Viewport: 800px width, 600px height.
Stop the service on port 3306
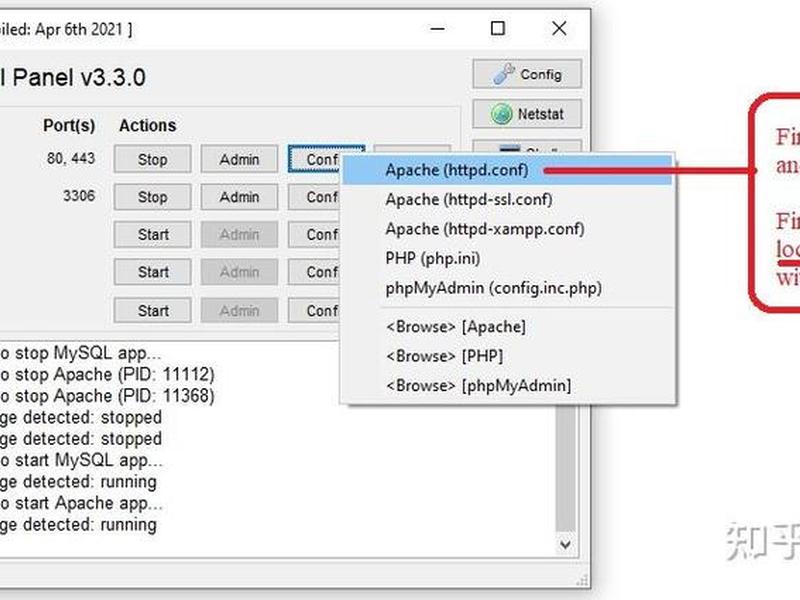153,197
